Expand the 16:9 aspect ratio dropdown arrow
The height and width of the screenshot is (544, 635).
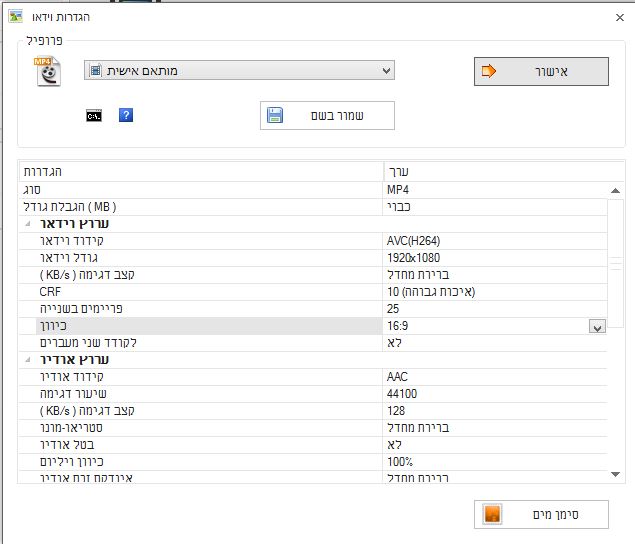click(597, 327)
